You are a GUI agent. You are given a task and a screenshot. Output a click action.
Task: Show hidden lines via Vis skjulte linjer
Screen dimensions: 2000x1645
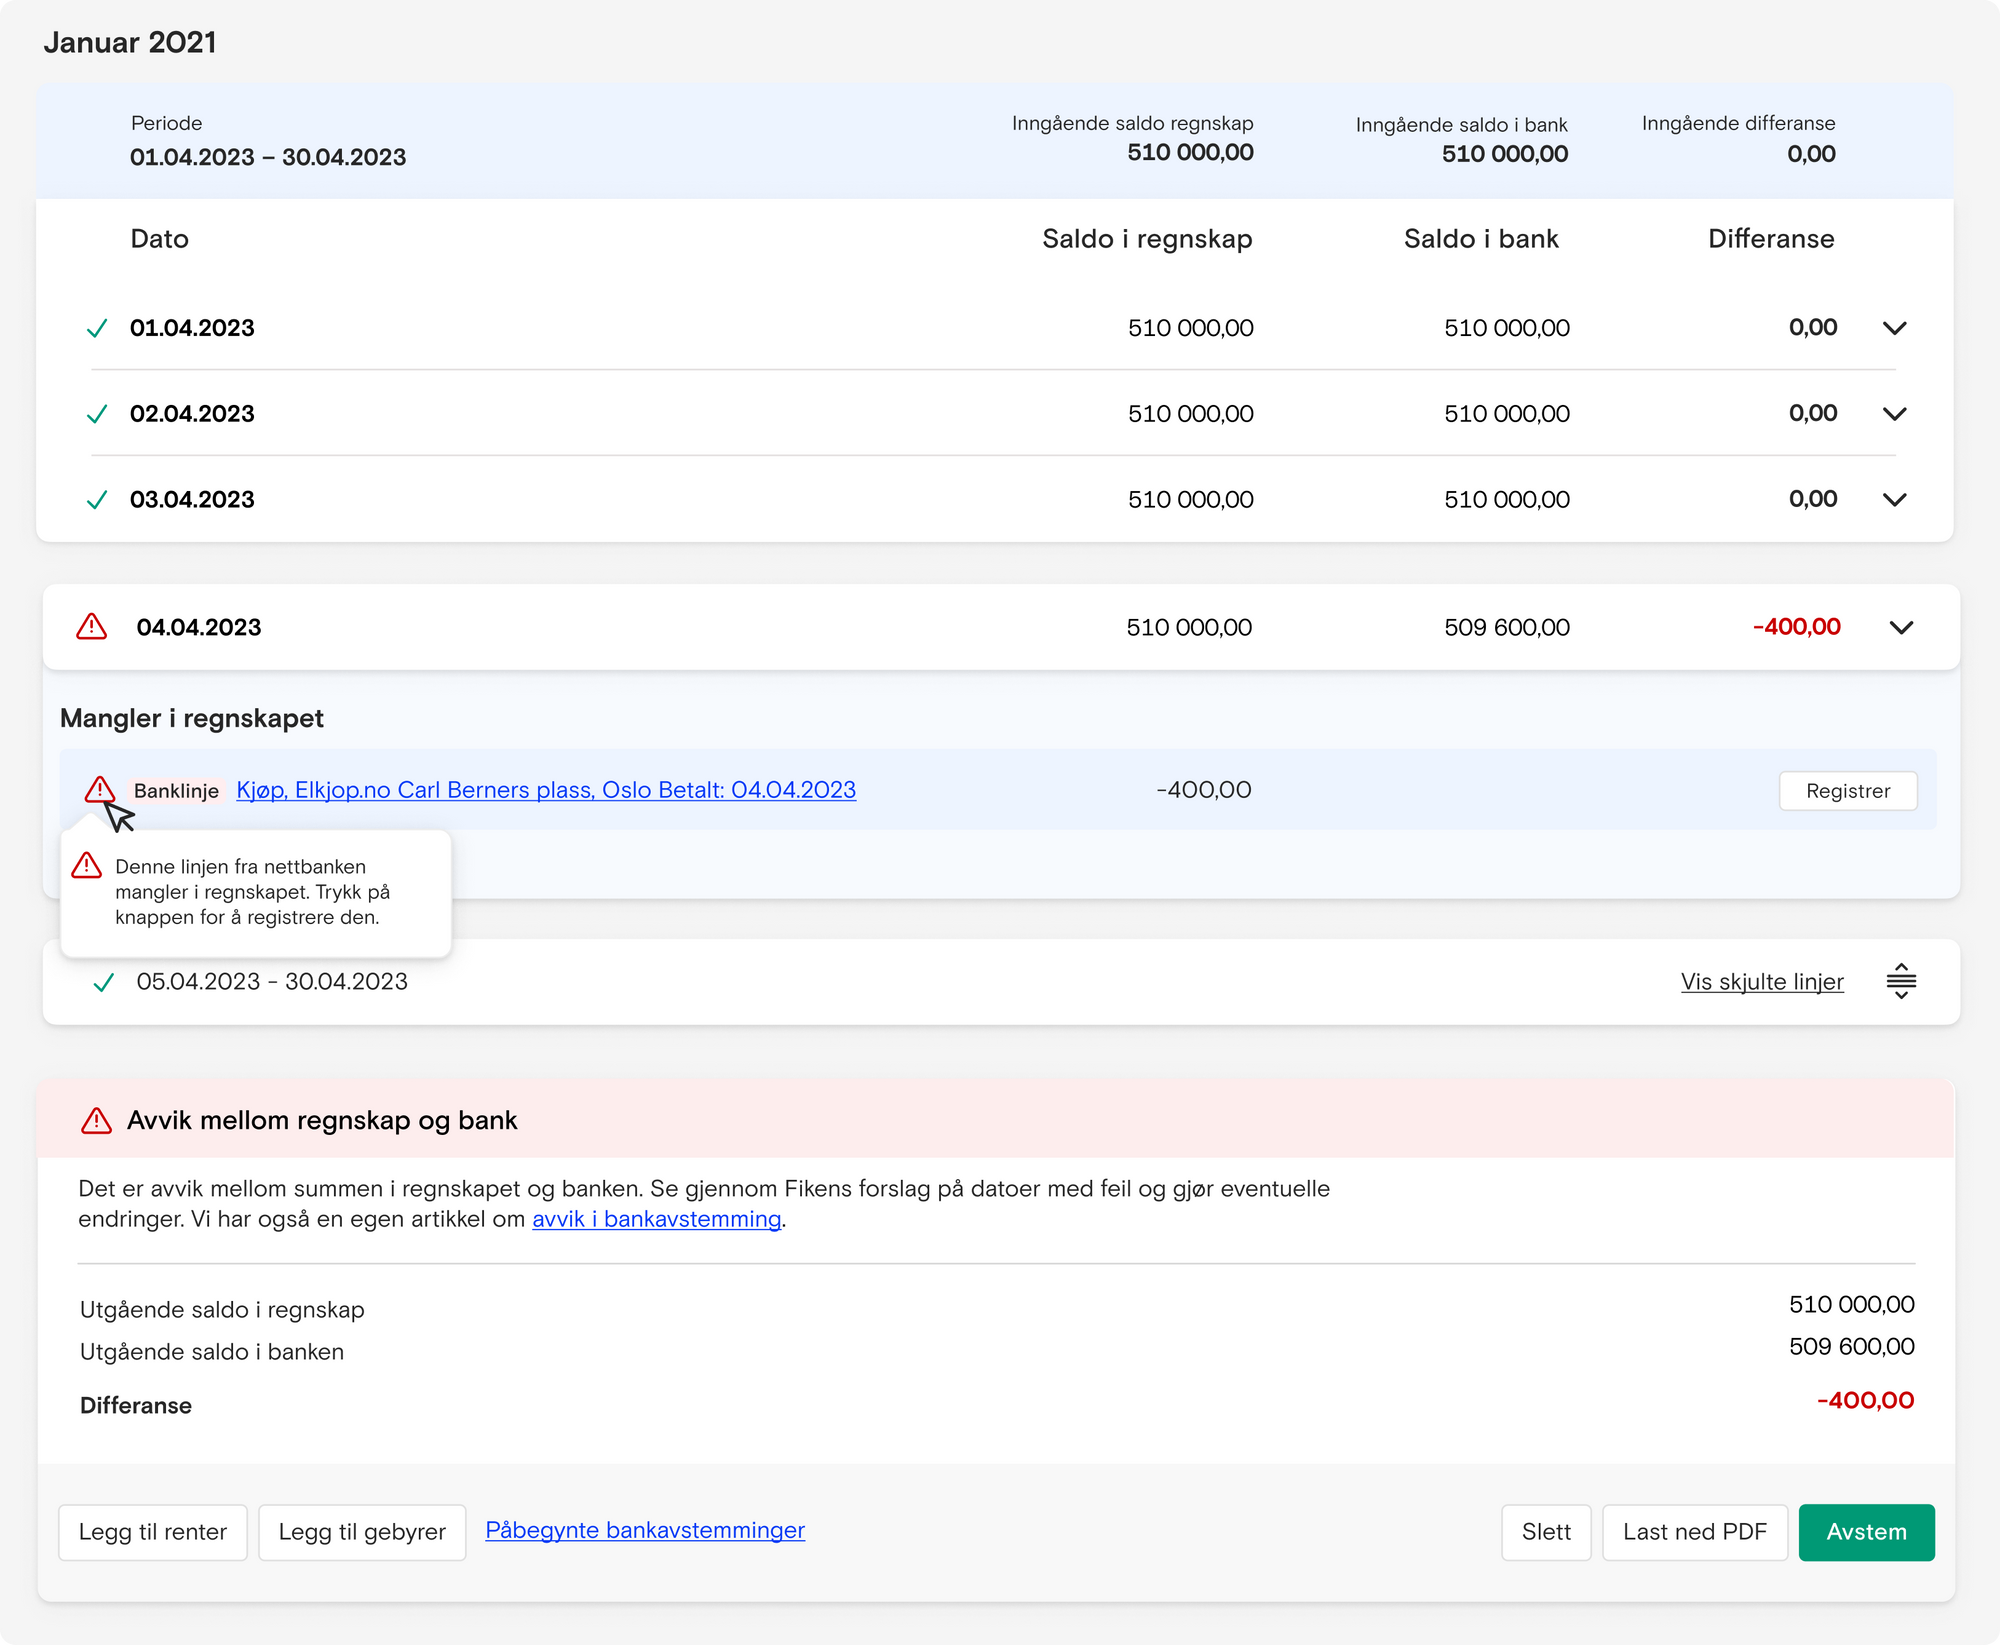point(1762,982)
